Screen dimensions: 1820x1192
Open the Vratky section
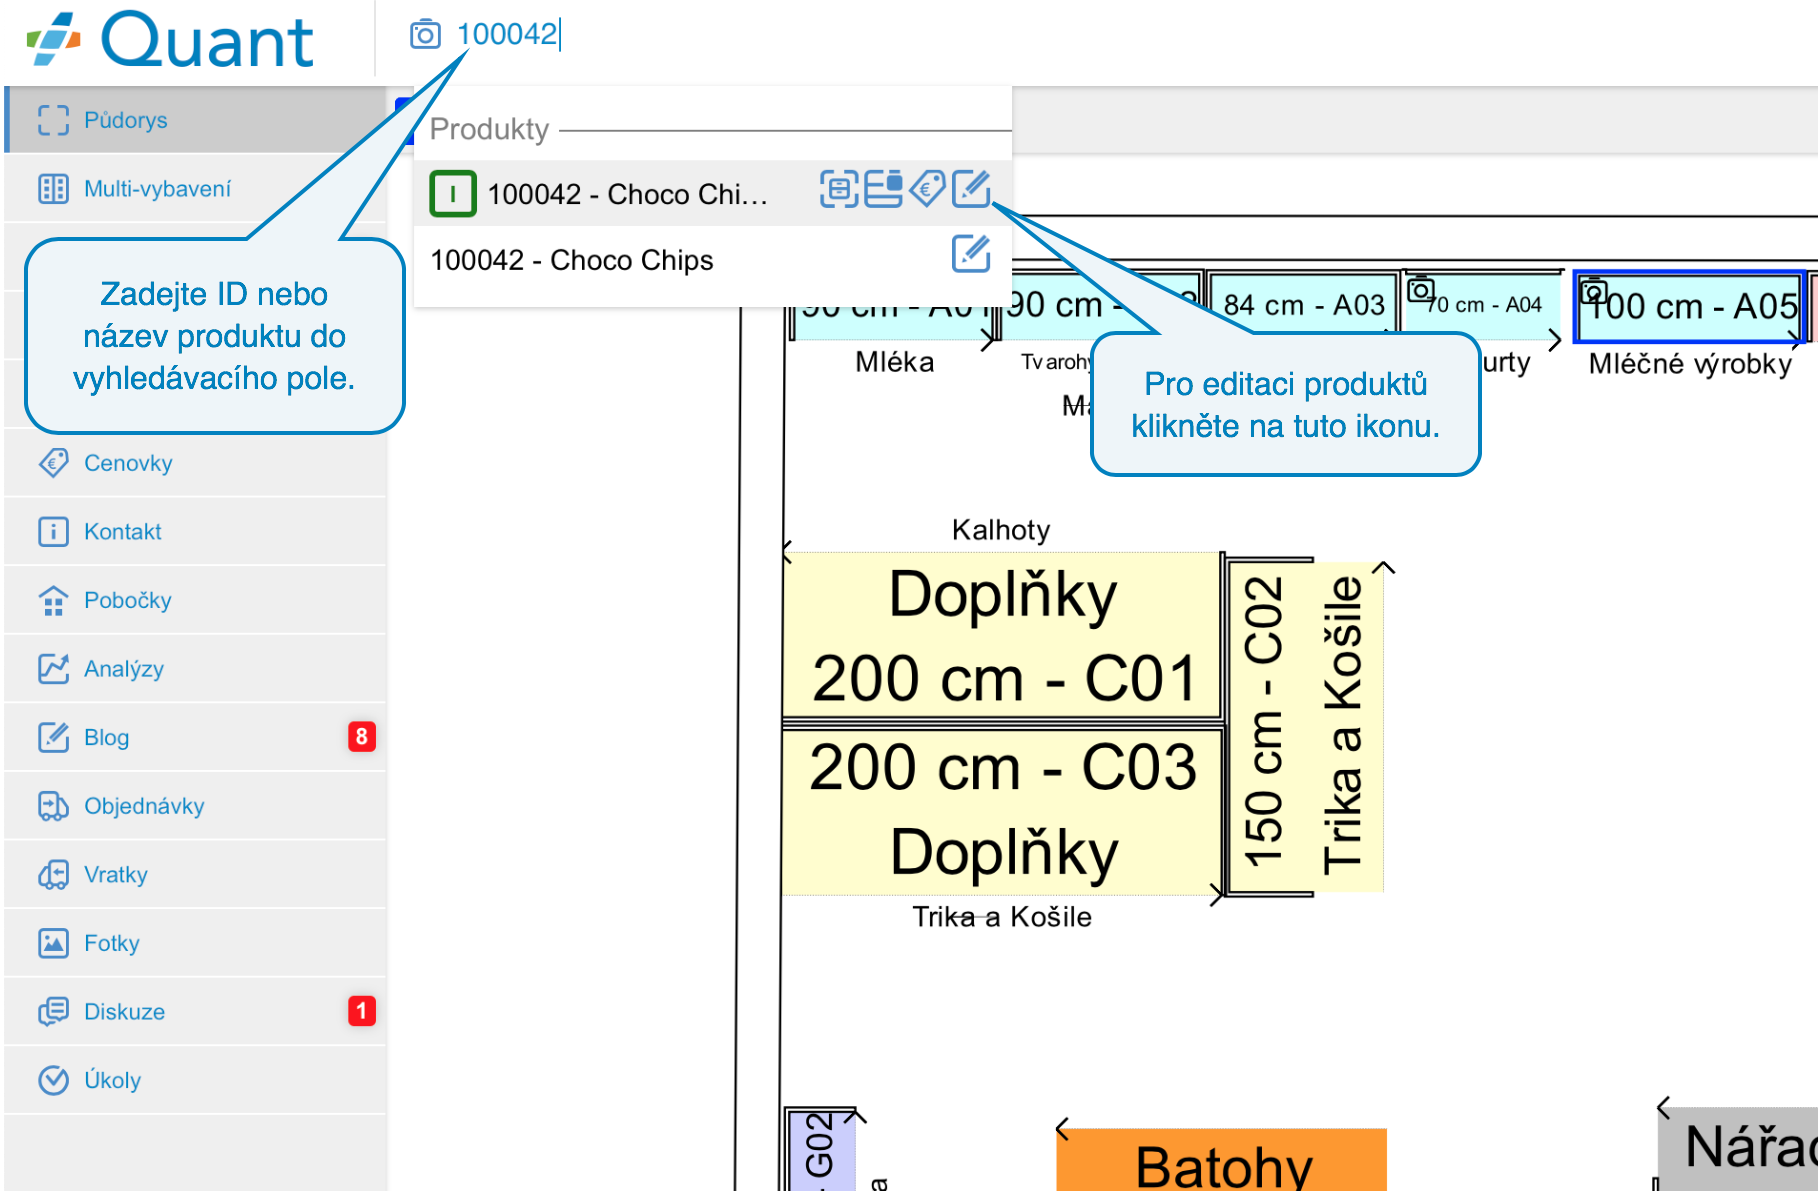(x=196, y=875)
